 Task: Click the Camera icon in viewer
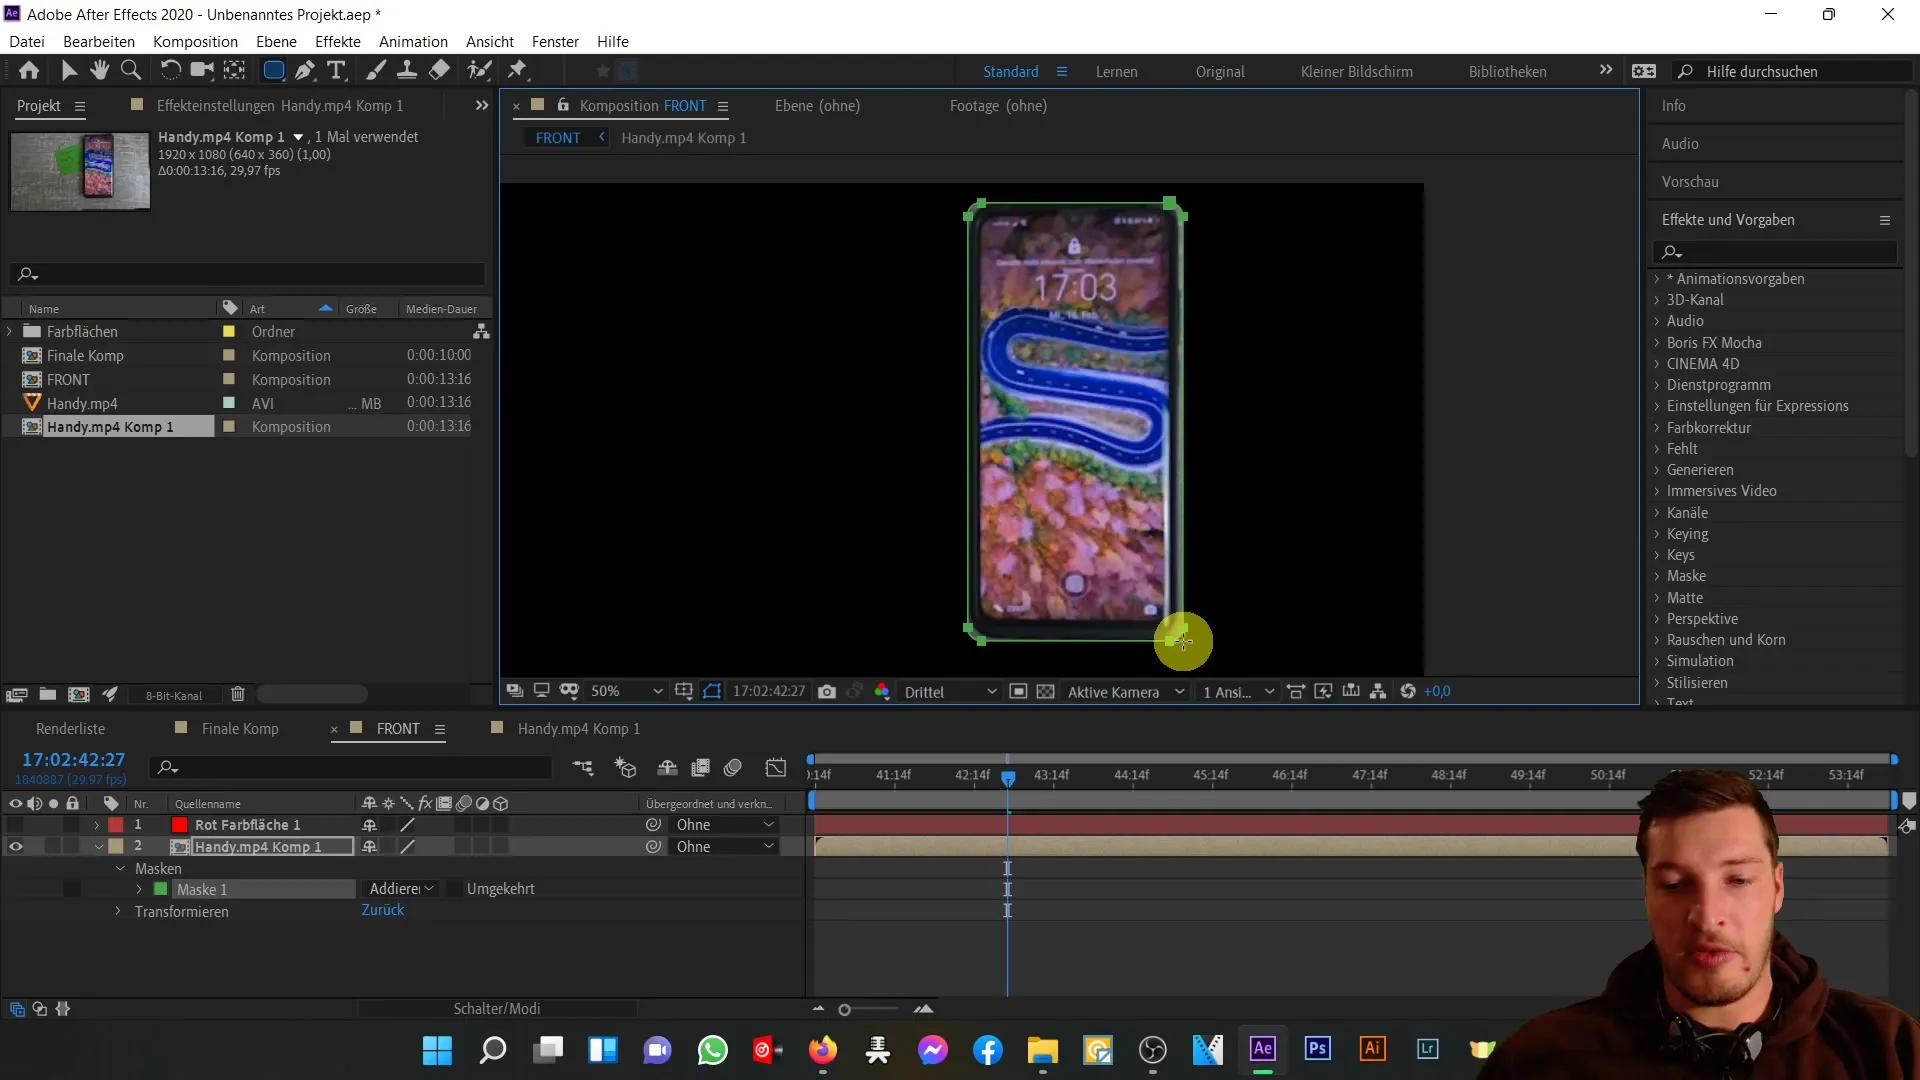pos(827,691)
